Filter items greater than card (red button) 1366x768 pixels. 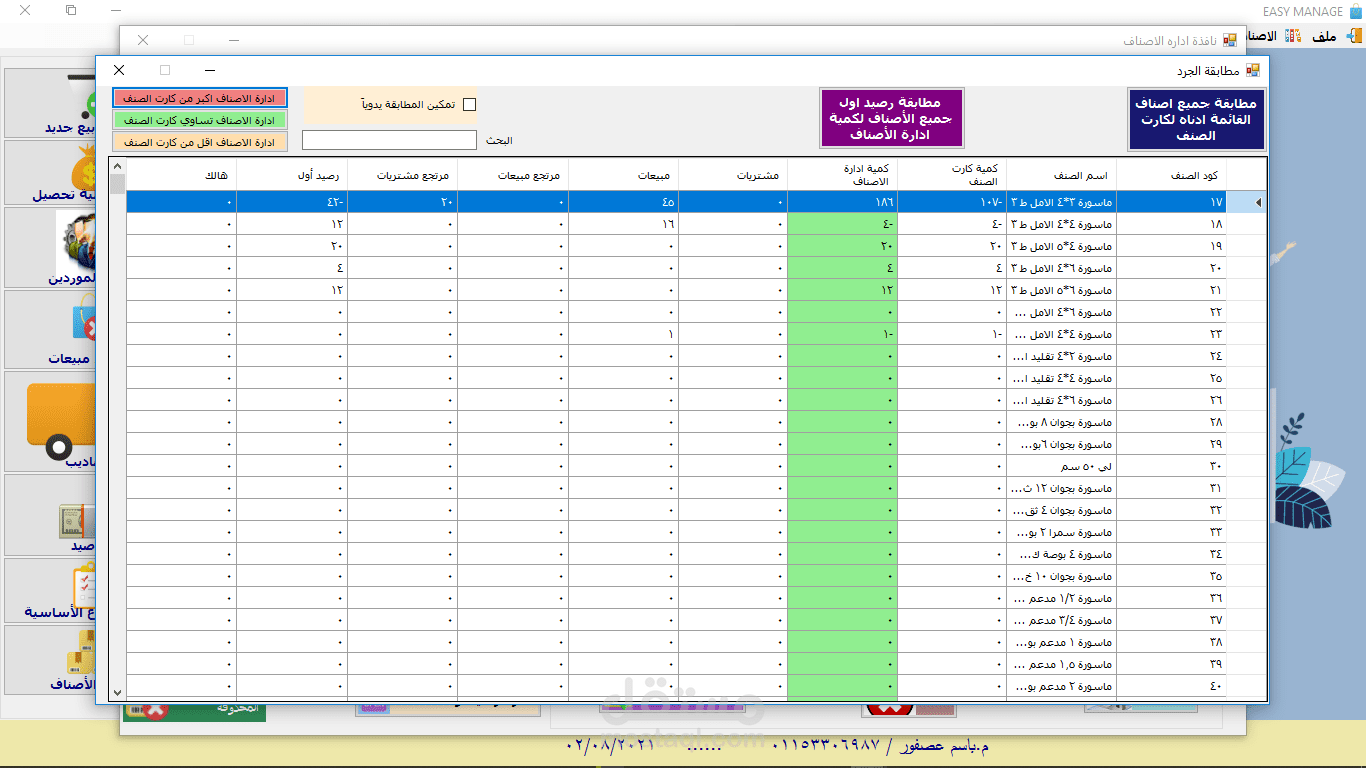click(x=200, y=98)
